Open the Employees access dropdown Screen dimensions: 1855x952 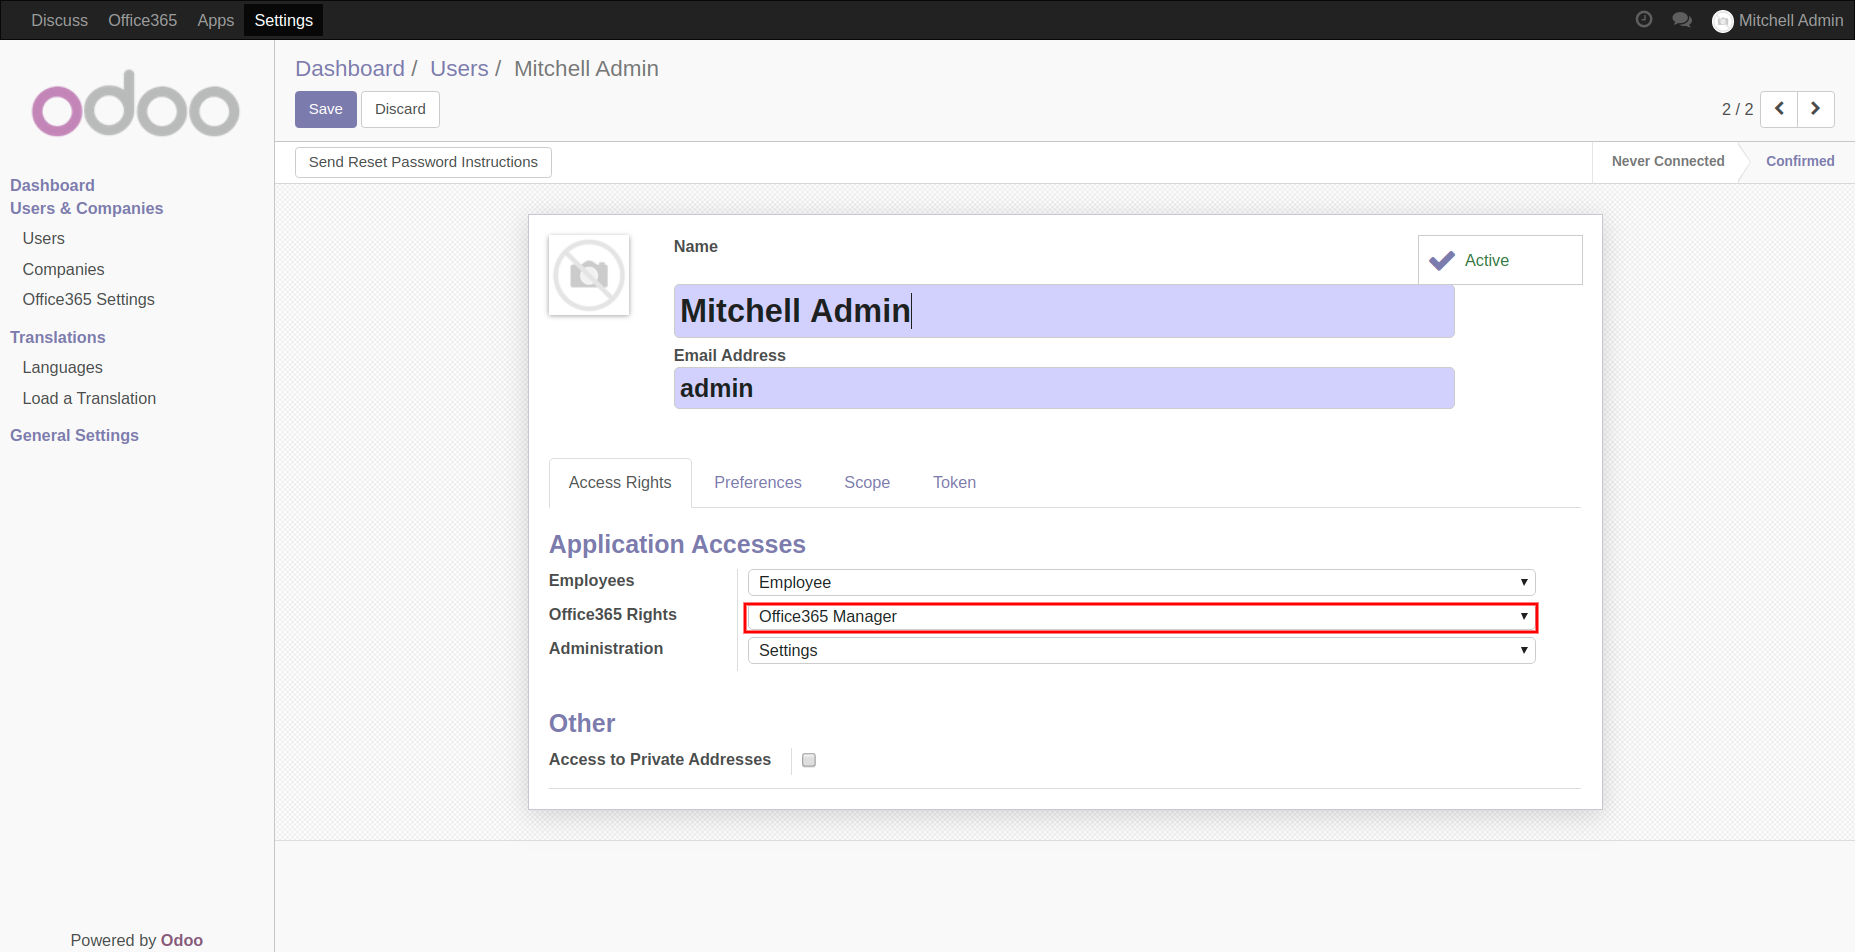point(1141,583)
